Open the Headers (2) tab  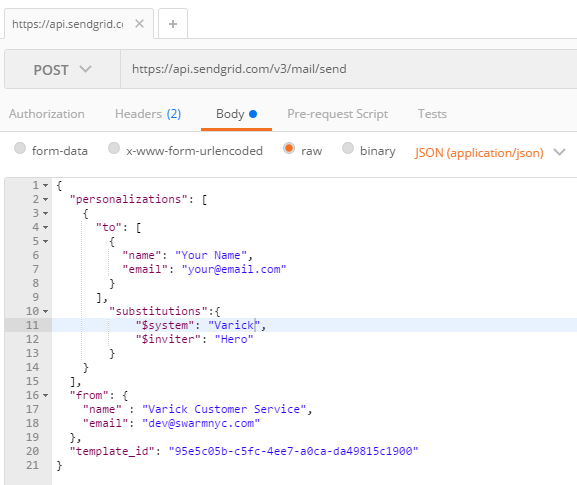(148, 114)
